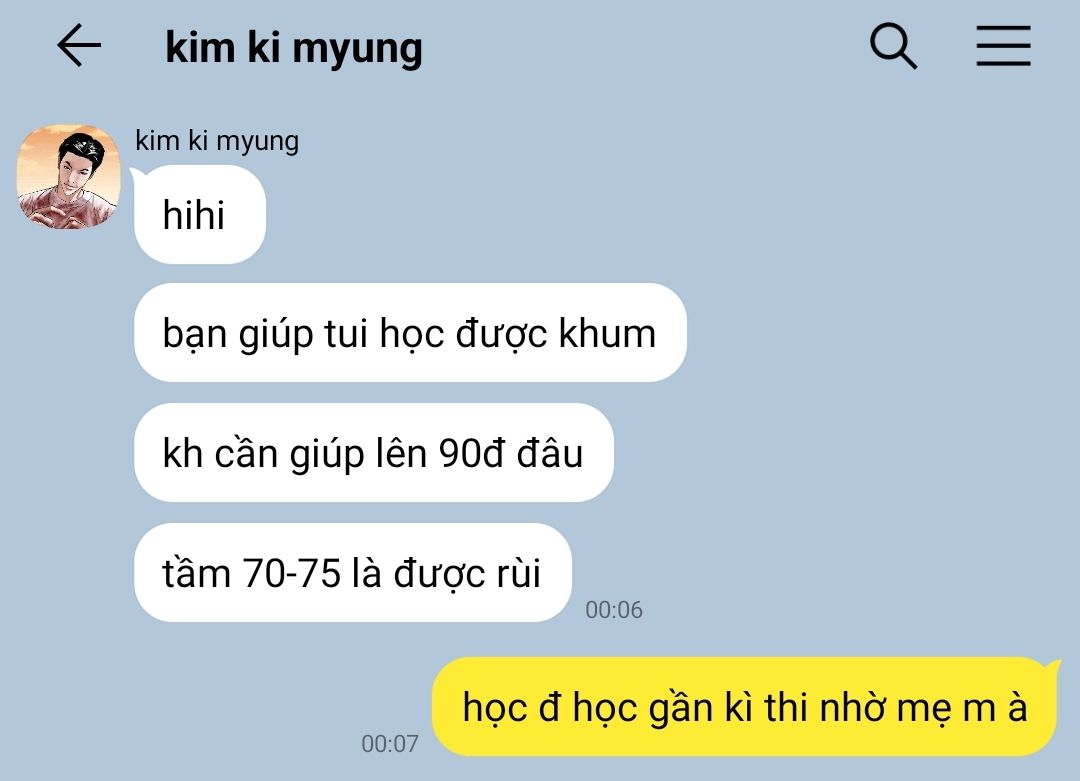
Task: Tap the tầm 70-75 message bubble
Action: click(353, 572)
